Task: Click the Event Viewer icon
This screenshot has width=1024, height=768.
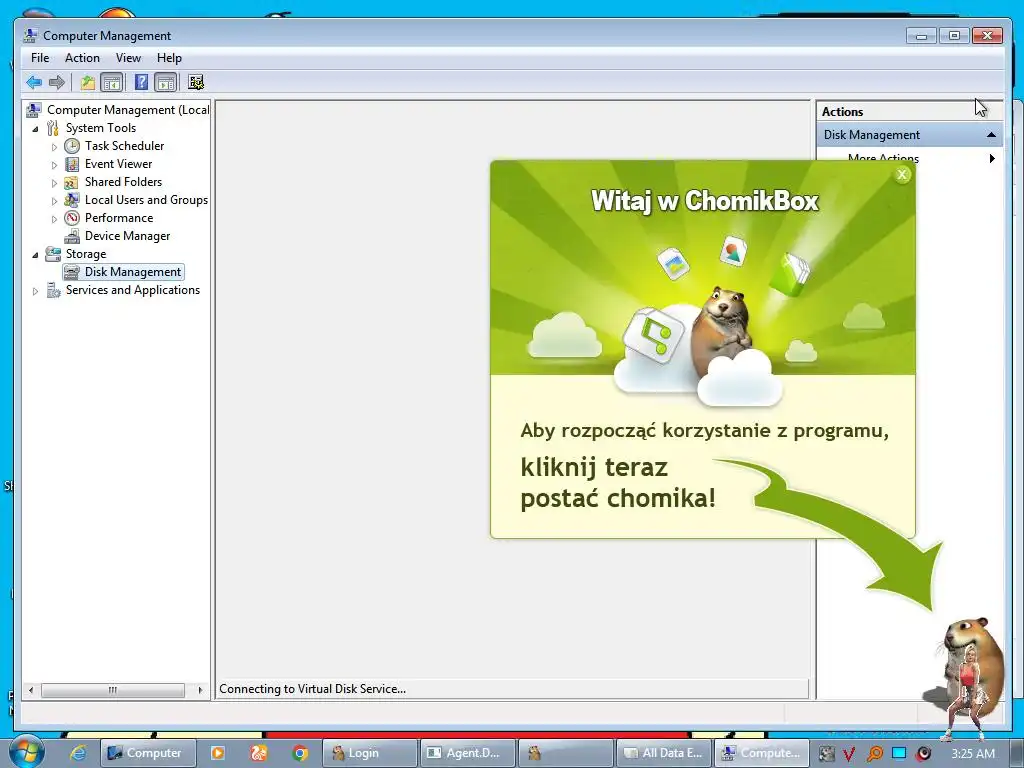Action: point(72,164)
